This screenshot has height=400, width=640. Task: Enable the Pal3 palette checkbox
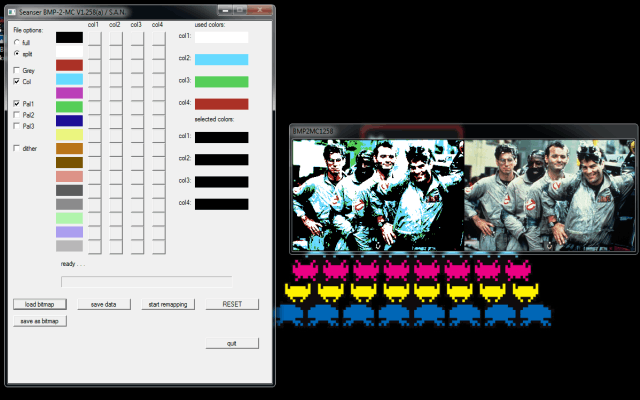17,126
